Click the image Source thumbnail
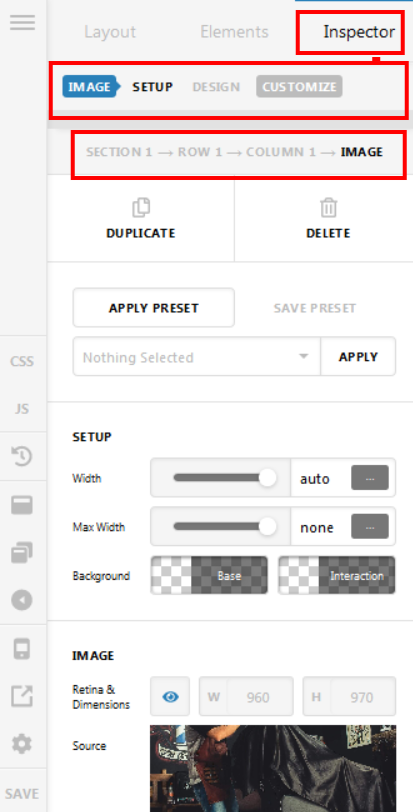This screenshot has height=812, width=413. [x=273, y=768]
